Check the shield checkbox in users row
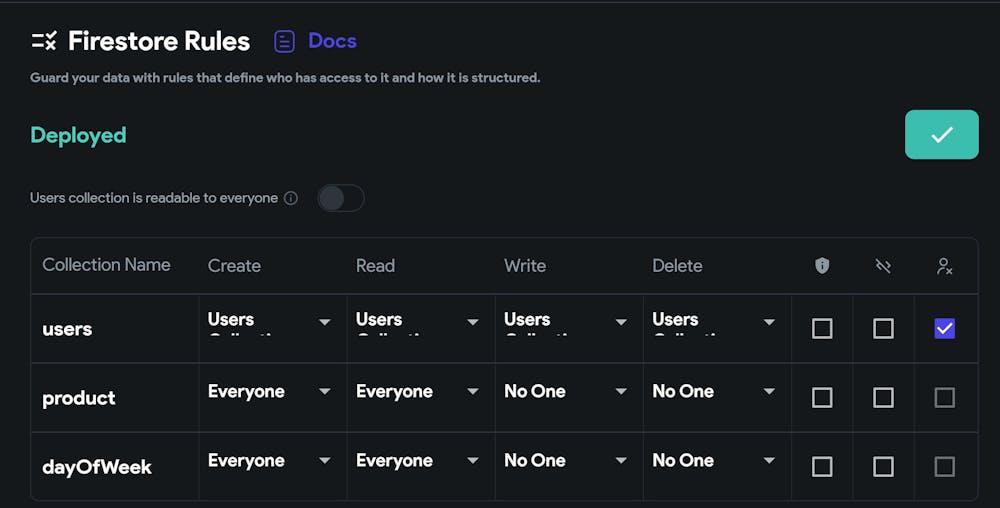1000x508 pixels. pos(822,329)
